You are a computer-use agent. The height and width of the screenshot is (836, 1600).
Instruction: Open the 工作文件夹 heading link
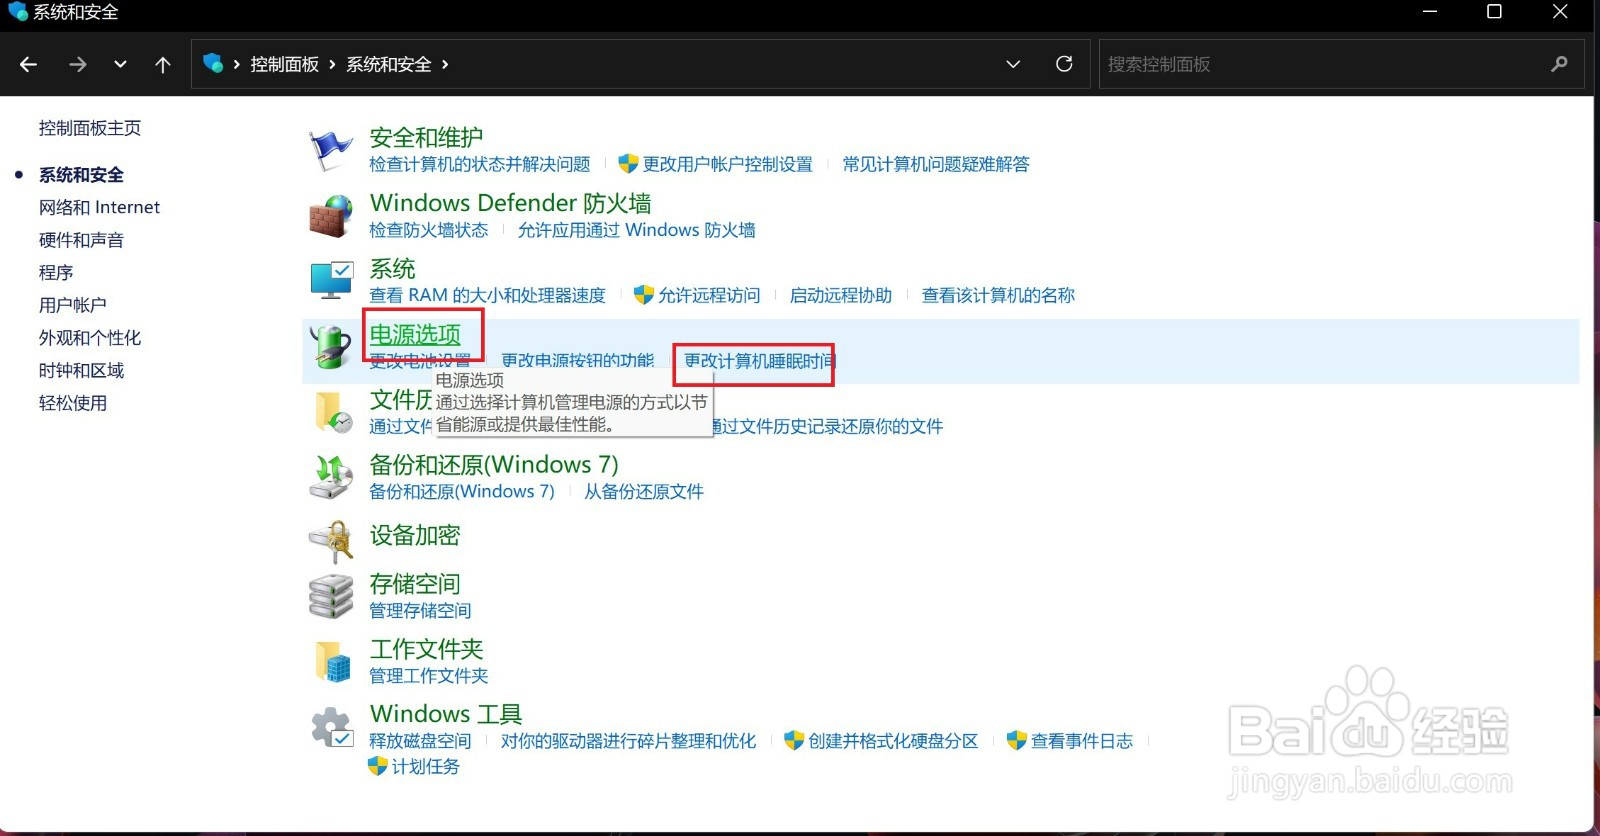pos(426,648)
